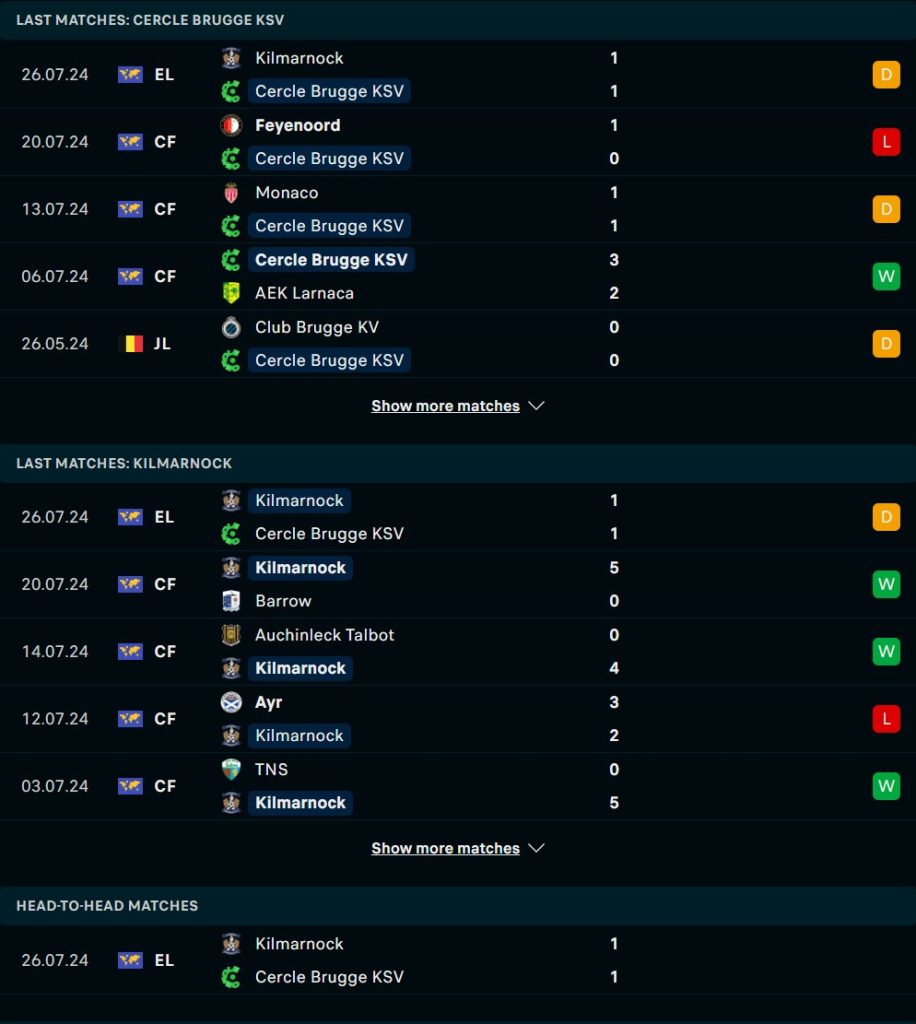Click the TNS club crest icon
Image resolution: width=916 pixels, height=1024 pixels.
coord(231,769)
